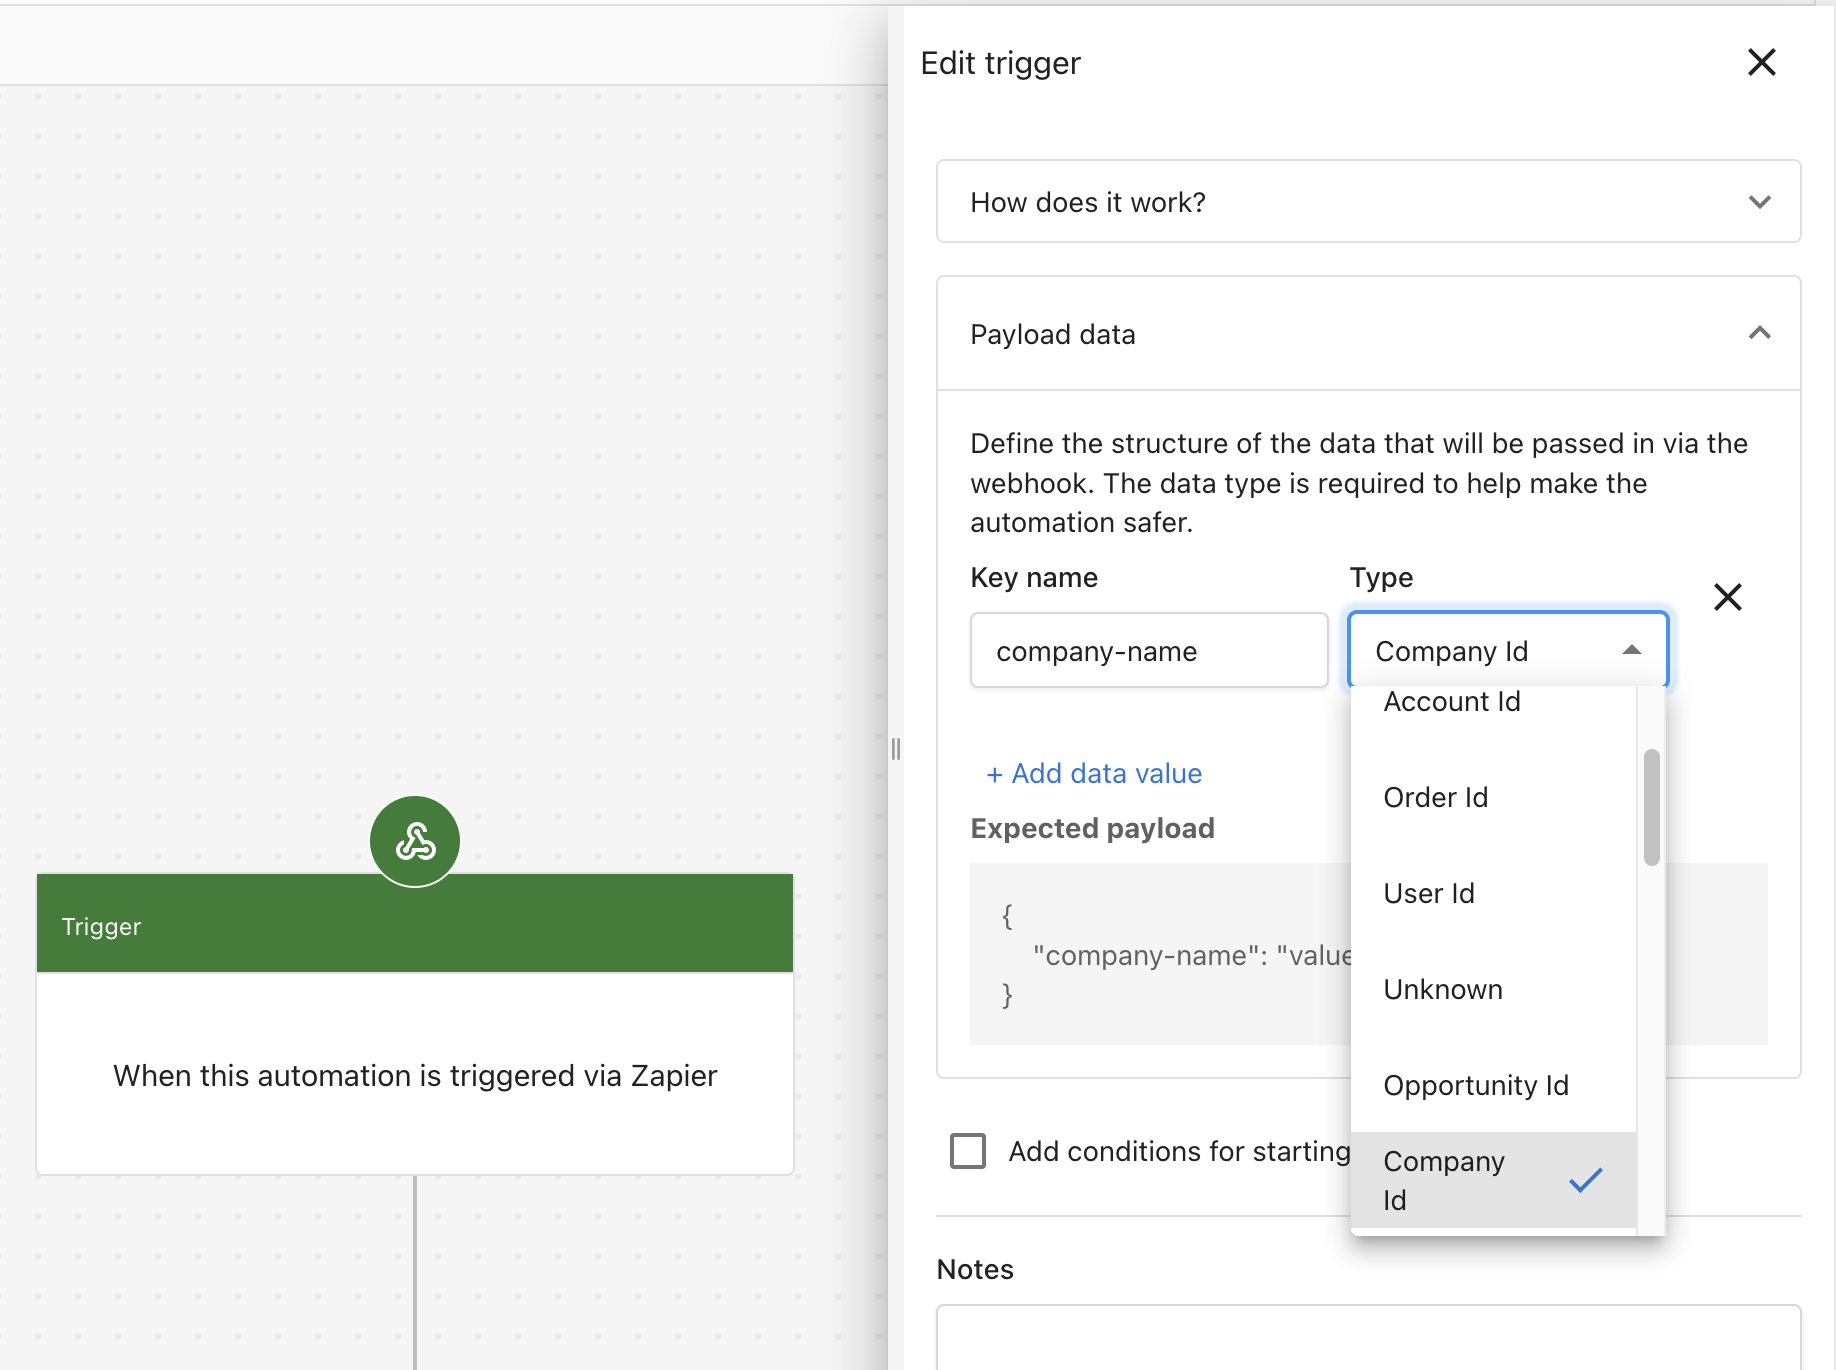Click the checkmark beside Company Id option
This screenshot has height=1370, width=1836.
[x=1585, y=1181]
